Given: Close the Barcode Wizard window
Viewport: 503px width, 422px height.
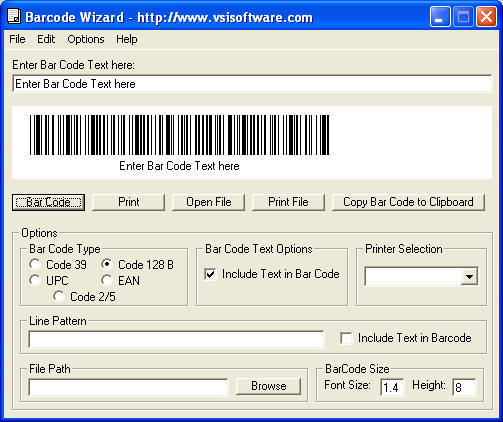Looking at the screenshot, I should (x=487, y=17).
